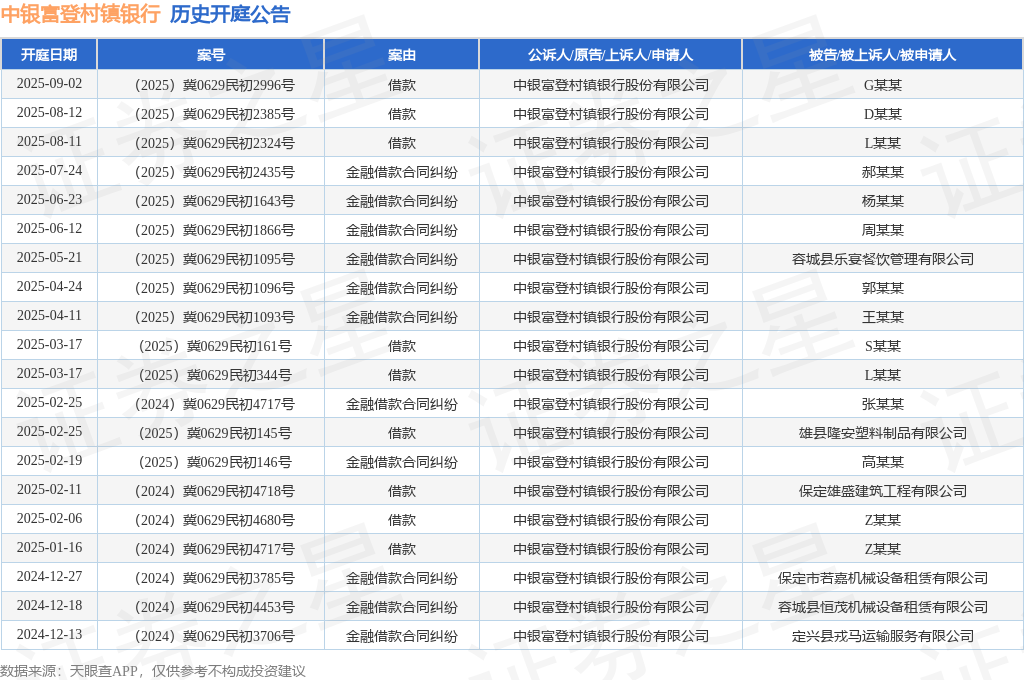Image resolution: width=1024 pixels, height=680 pixels.
Task: Click defendant cell G某某
Action: pyautogui.click(x=882, y=85)
